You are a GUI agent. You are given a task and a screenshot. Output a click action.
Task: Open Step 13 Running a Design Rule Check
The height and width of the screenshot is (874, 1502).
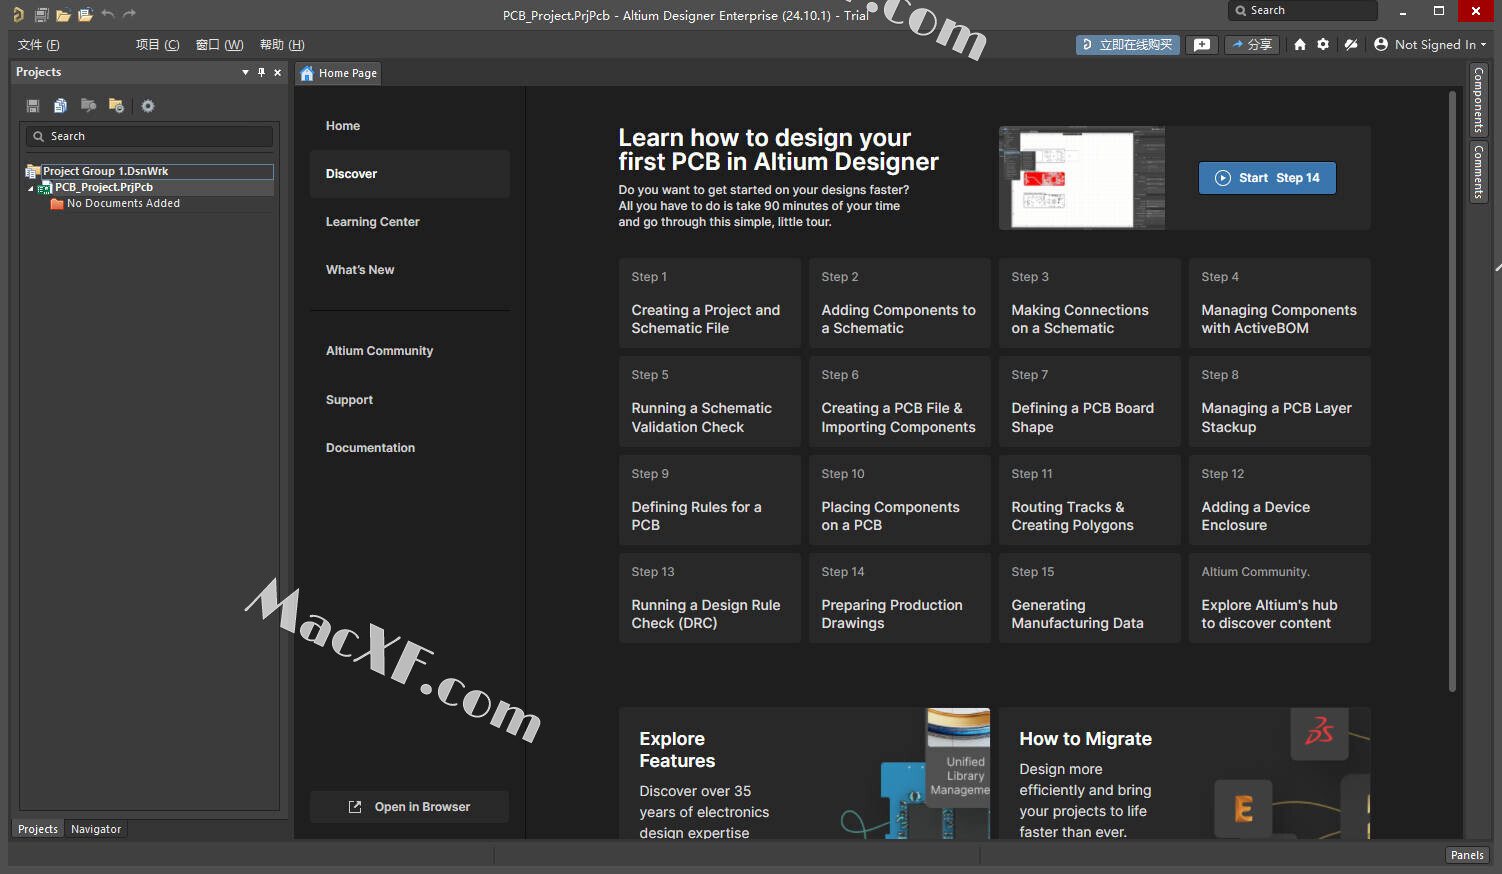pos(710,598)
